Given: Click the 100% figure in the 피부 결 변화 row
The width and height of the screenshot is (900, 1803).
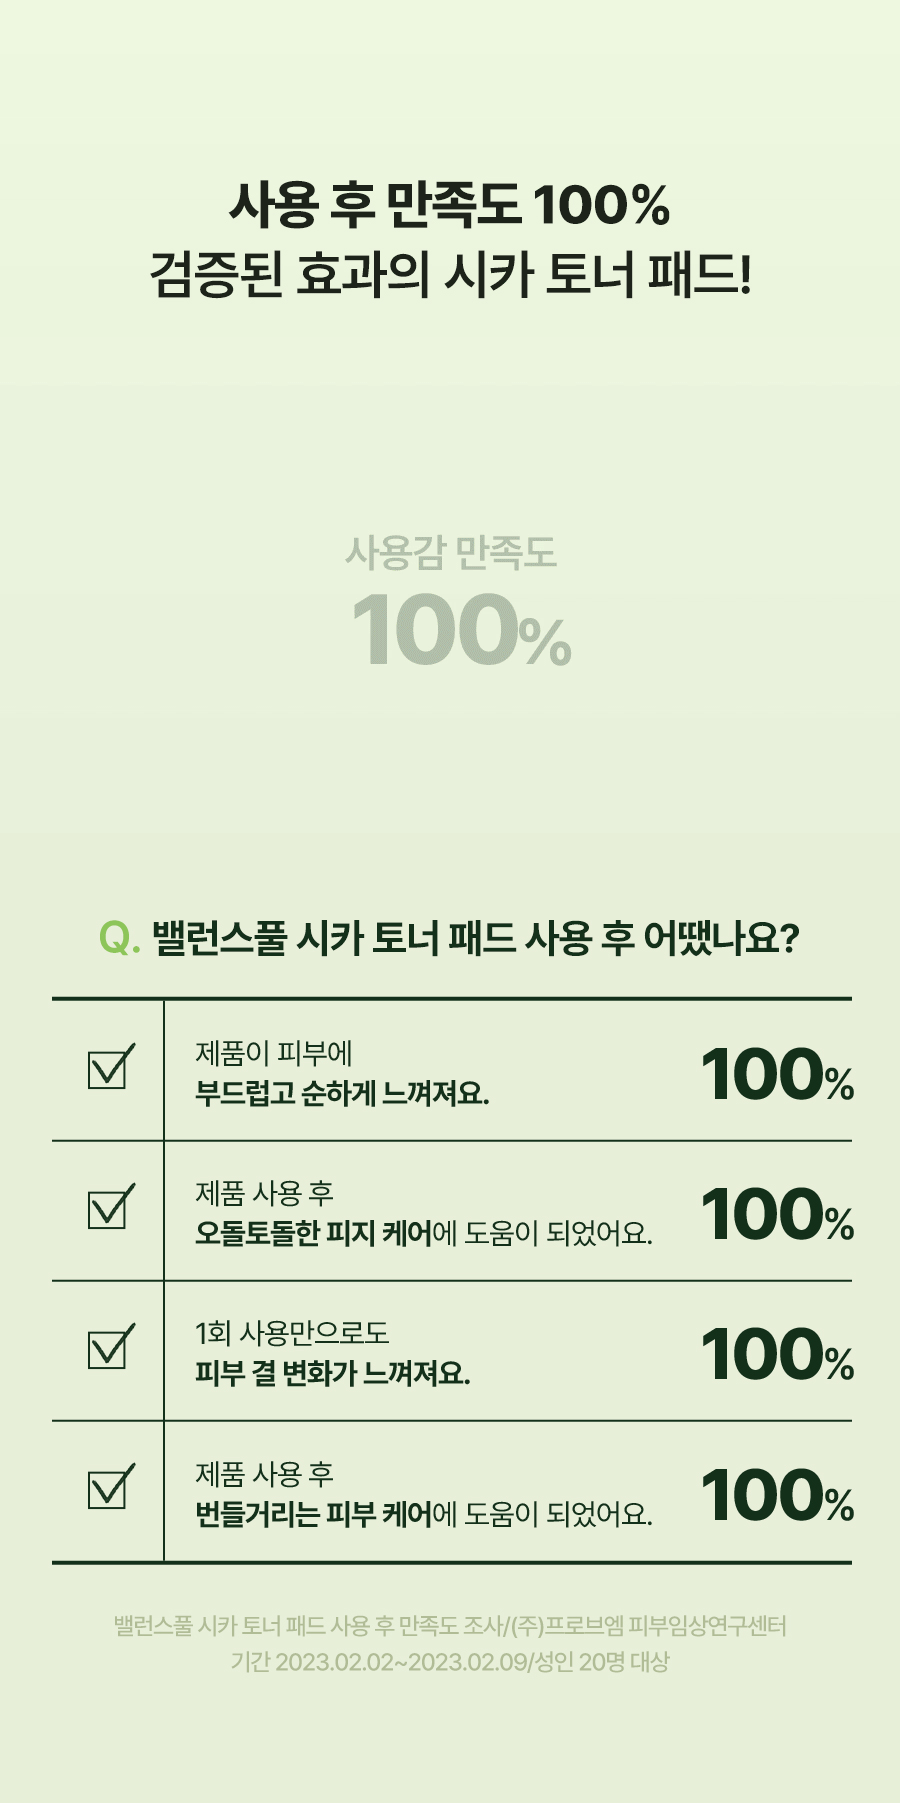Looking at the screenshot, I should click(x=777, y=1355).
